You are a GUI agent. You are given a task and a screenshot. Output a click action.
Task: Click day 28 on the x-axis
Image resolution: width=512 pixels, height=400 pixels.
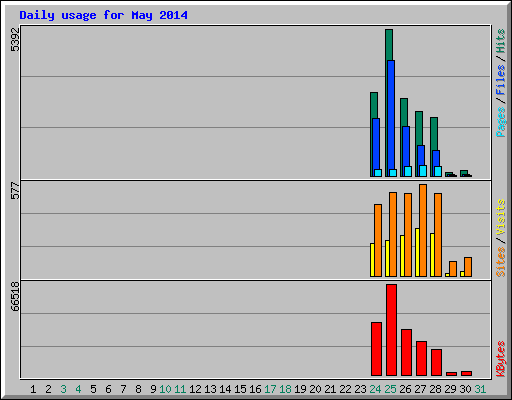[435, 389]
